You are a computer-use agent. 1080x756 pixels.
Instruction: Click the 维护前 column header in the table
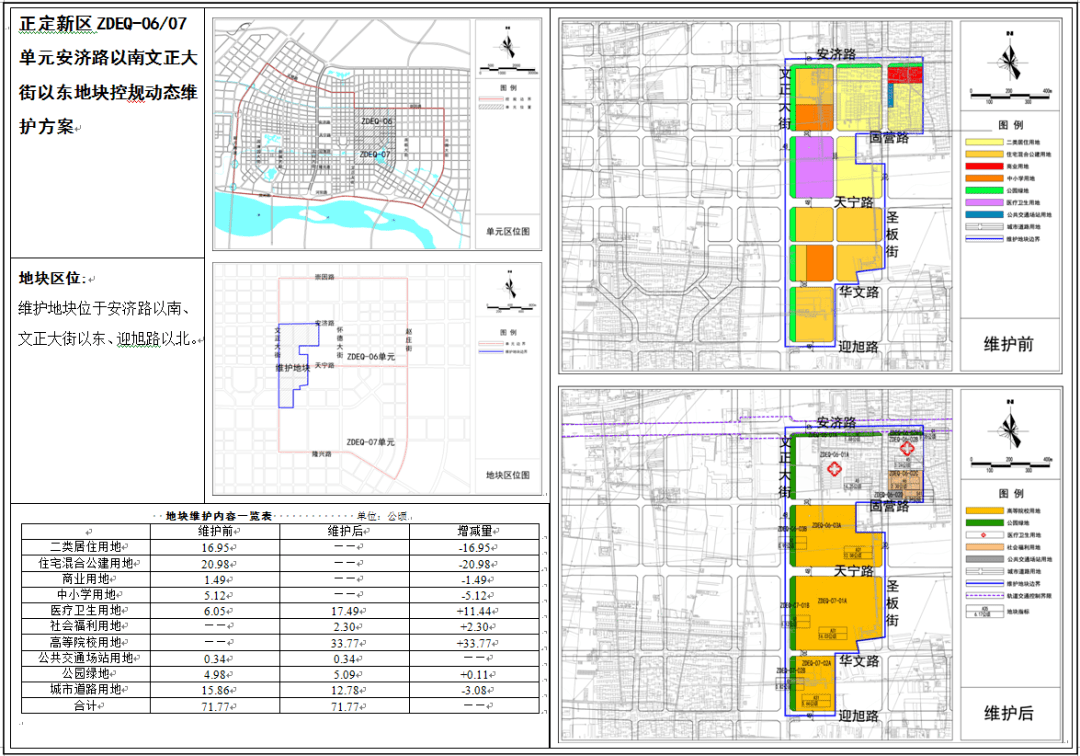214,531
